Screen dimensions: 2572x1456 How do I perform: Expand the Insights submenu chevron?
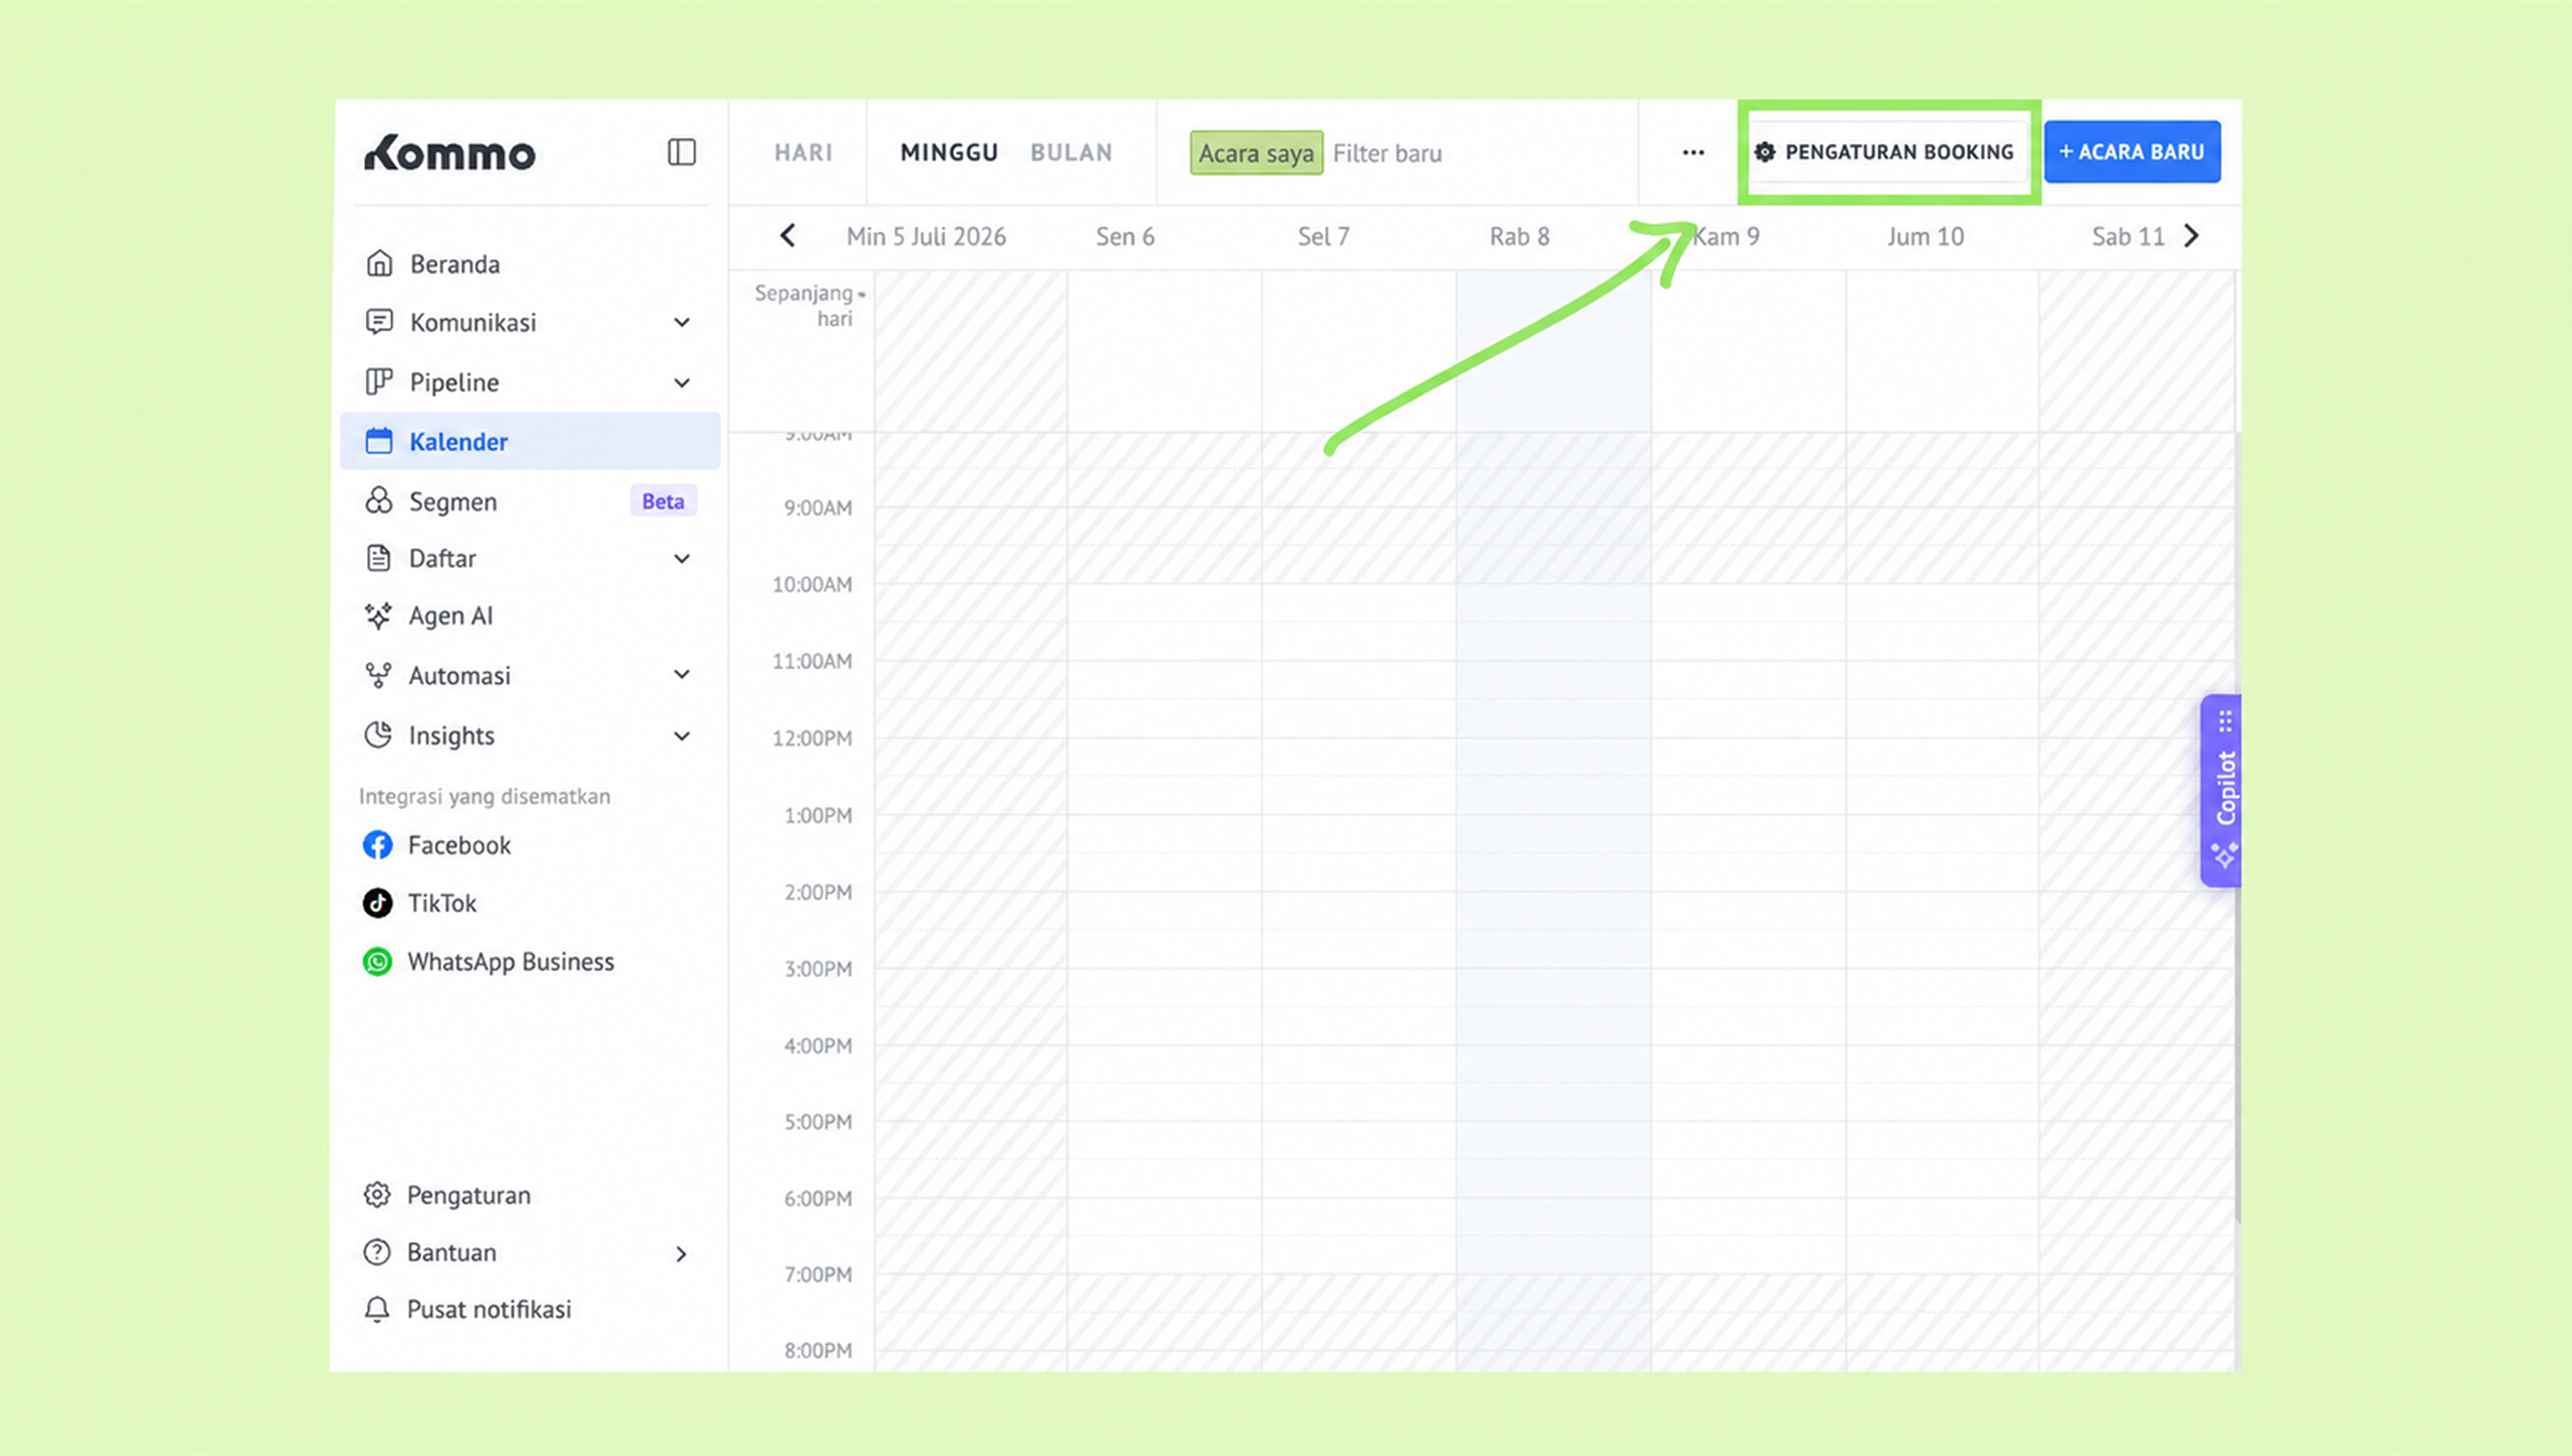click(682, 736)
